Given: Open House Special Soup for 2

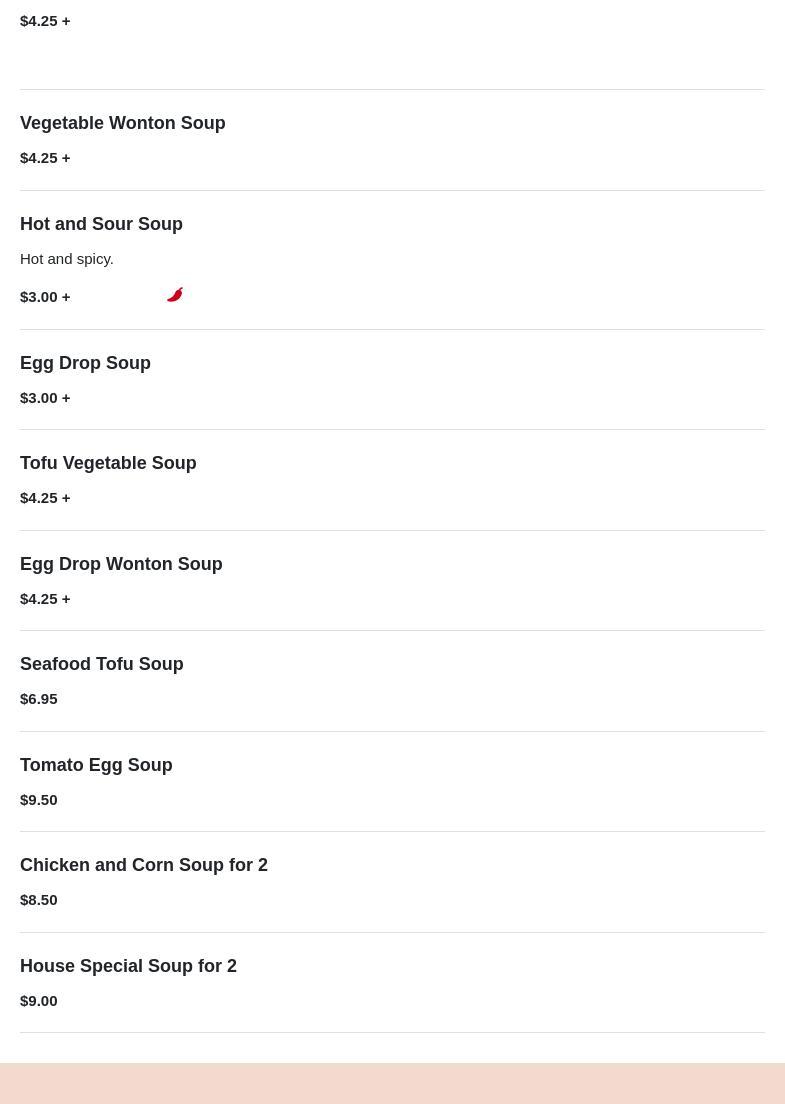Looking at the screenshot, I should point(128,966).
